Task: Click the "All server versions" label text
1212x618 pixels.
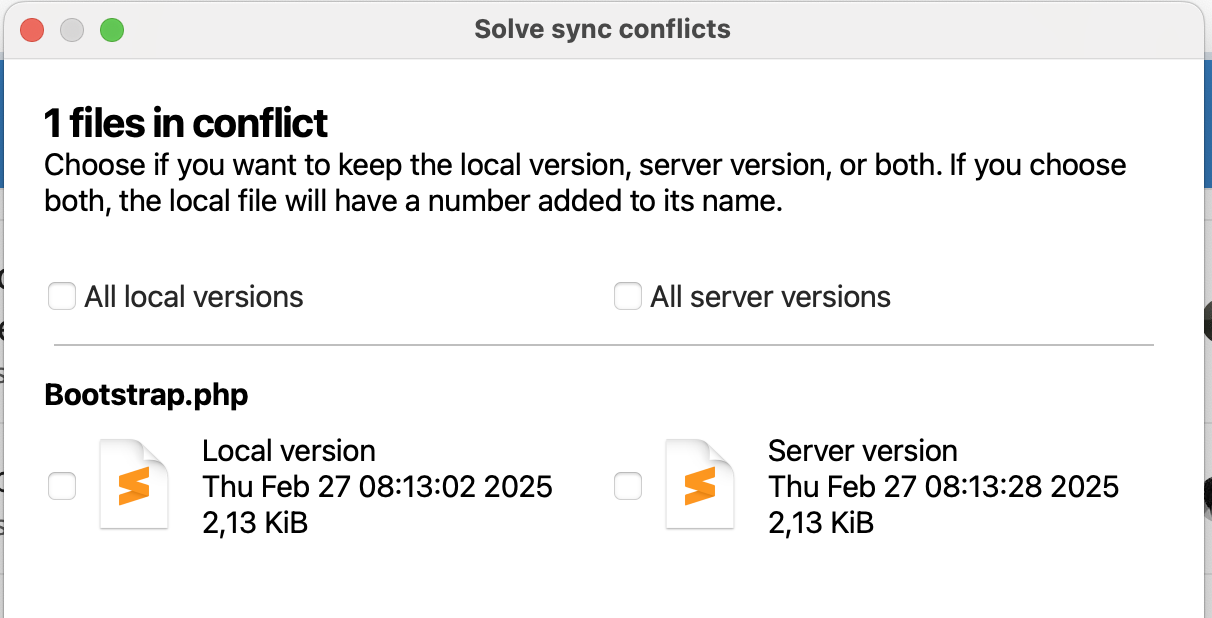Action: click(770, 297)
